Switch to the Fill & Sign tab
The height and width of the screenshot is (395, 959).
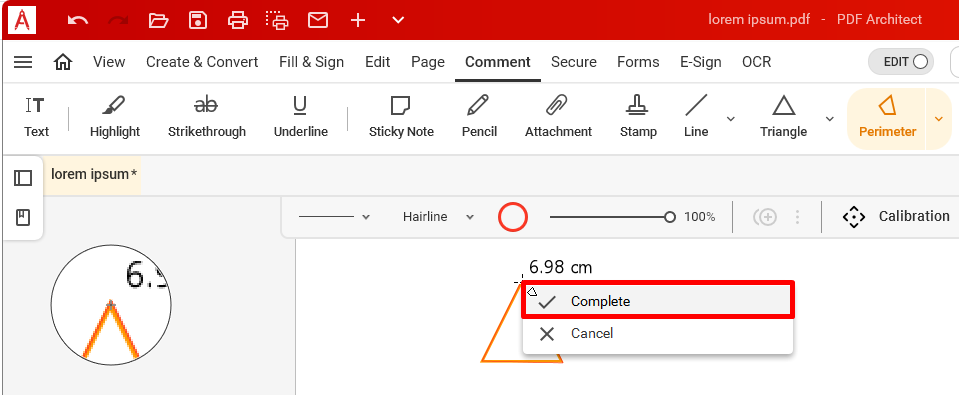(x=311, y=62)
